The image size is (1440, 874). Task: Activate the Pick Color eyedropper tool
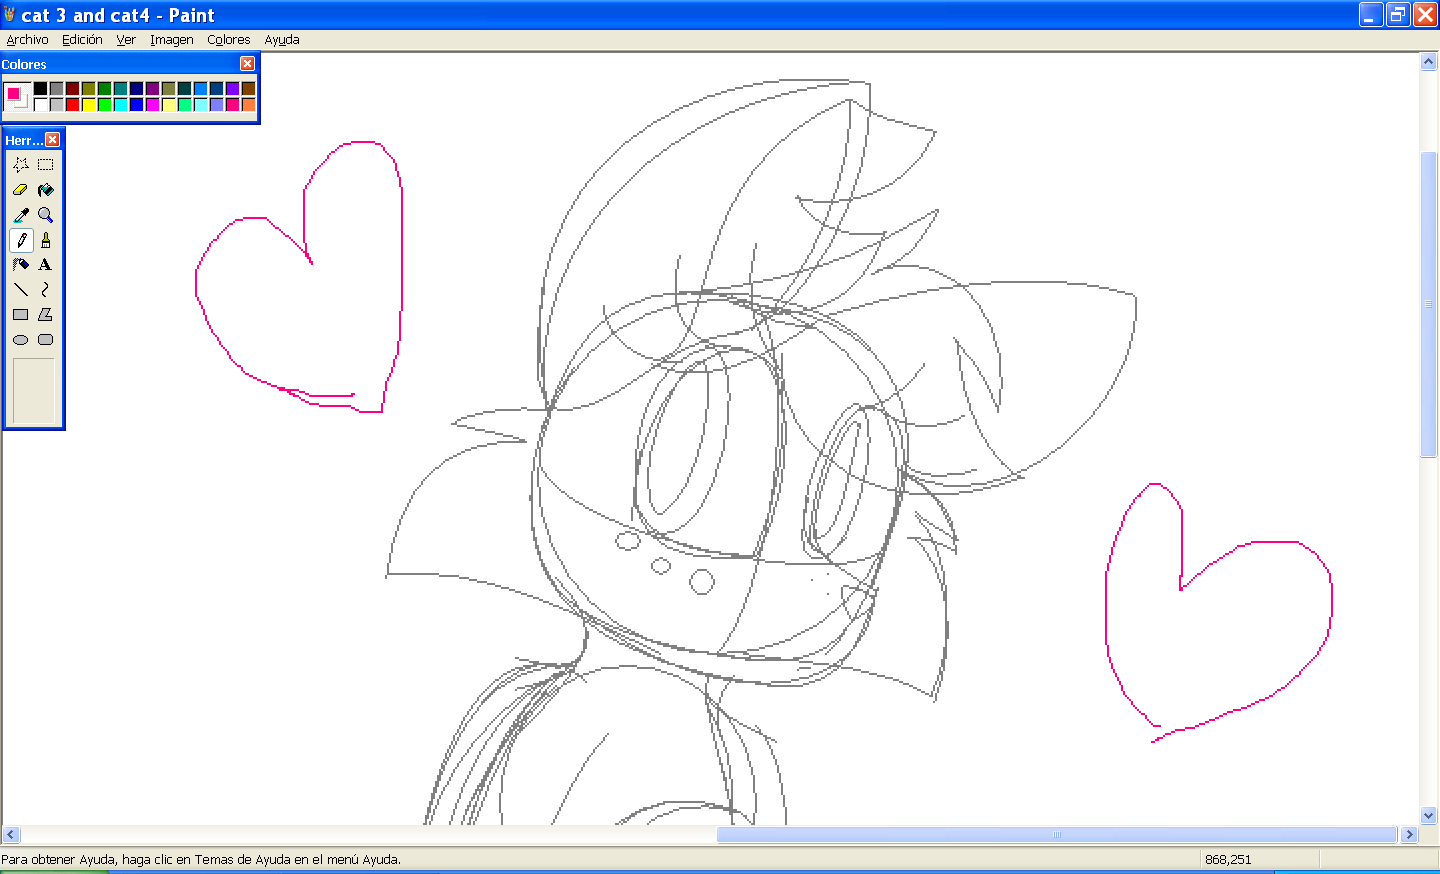pos(21,215)
